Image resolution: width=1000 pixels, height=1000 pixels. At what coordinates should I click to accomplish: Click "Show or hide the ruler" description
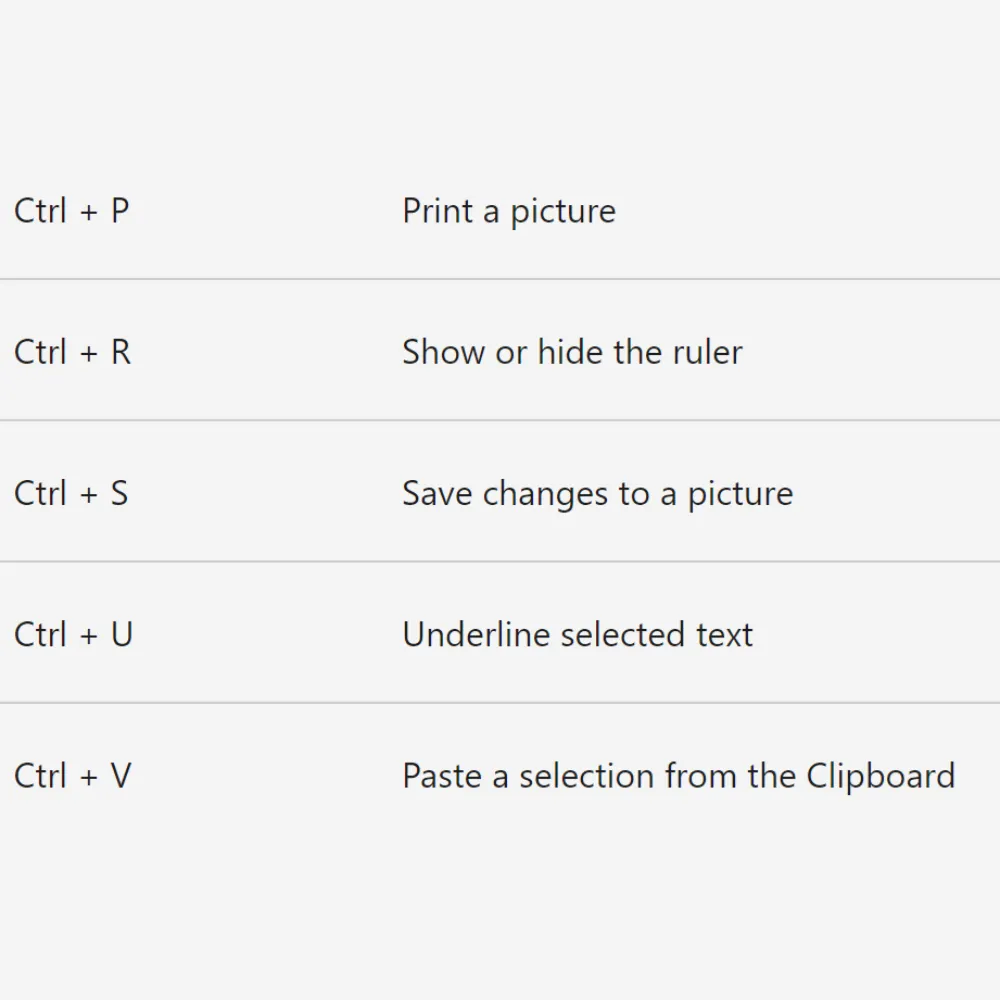pyautogui.click(x=572, y=352)
